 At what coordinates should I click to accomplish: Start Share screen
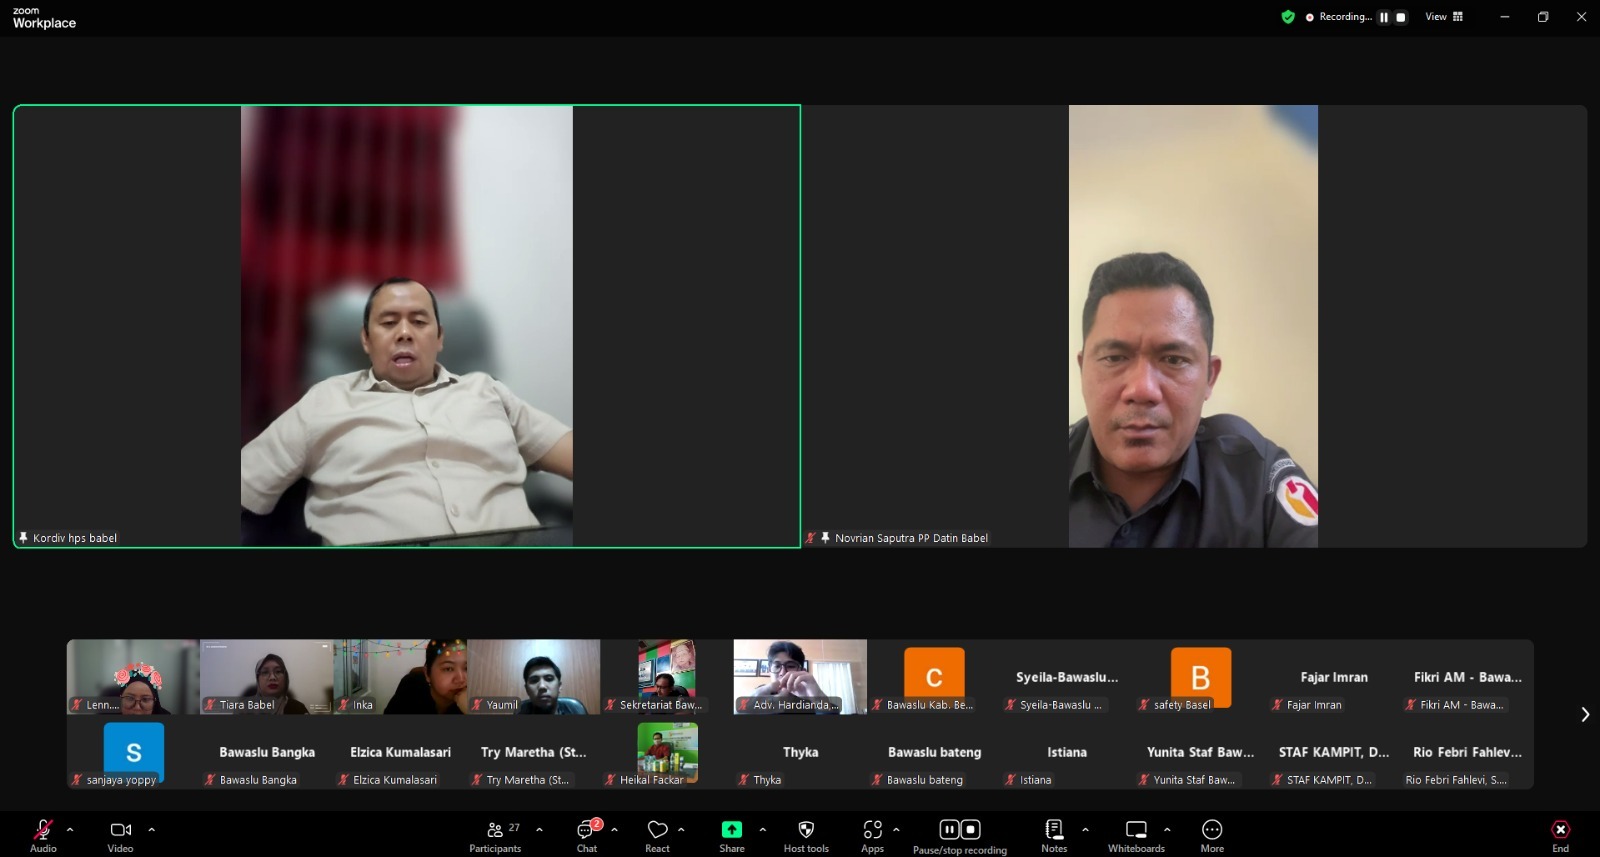pyautogui.click(x=732, y=836)
